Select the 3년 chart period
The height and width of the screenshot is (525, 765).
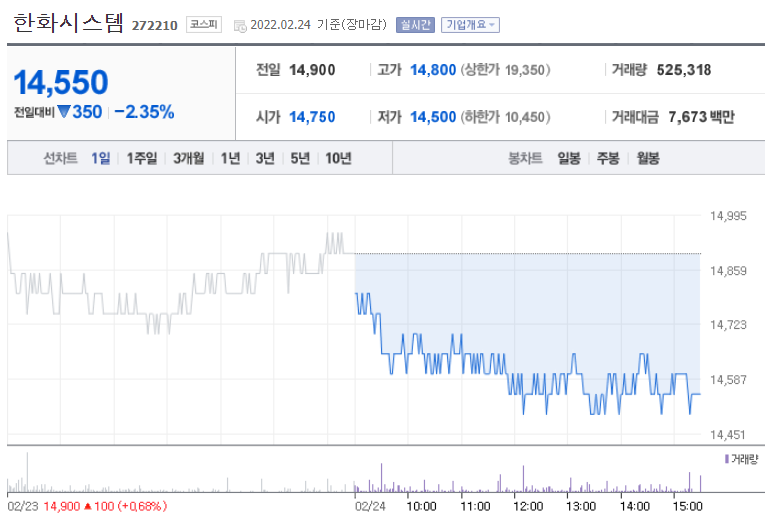265,158
